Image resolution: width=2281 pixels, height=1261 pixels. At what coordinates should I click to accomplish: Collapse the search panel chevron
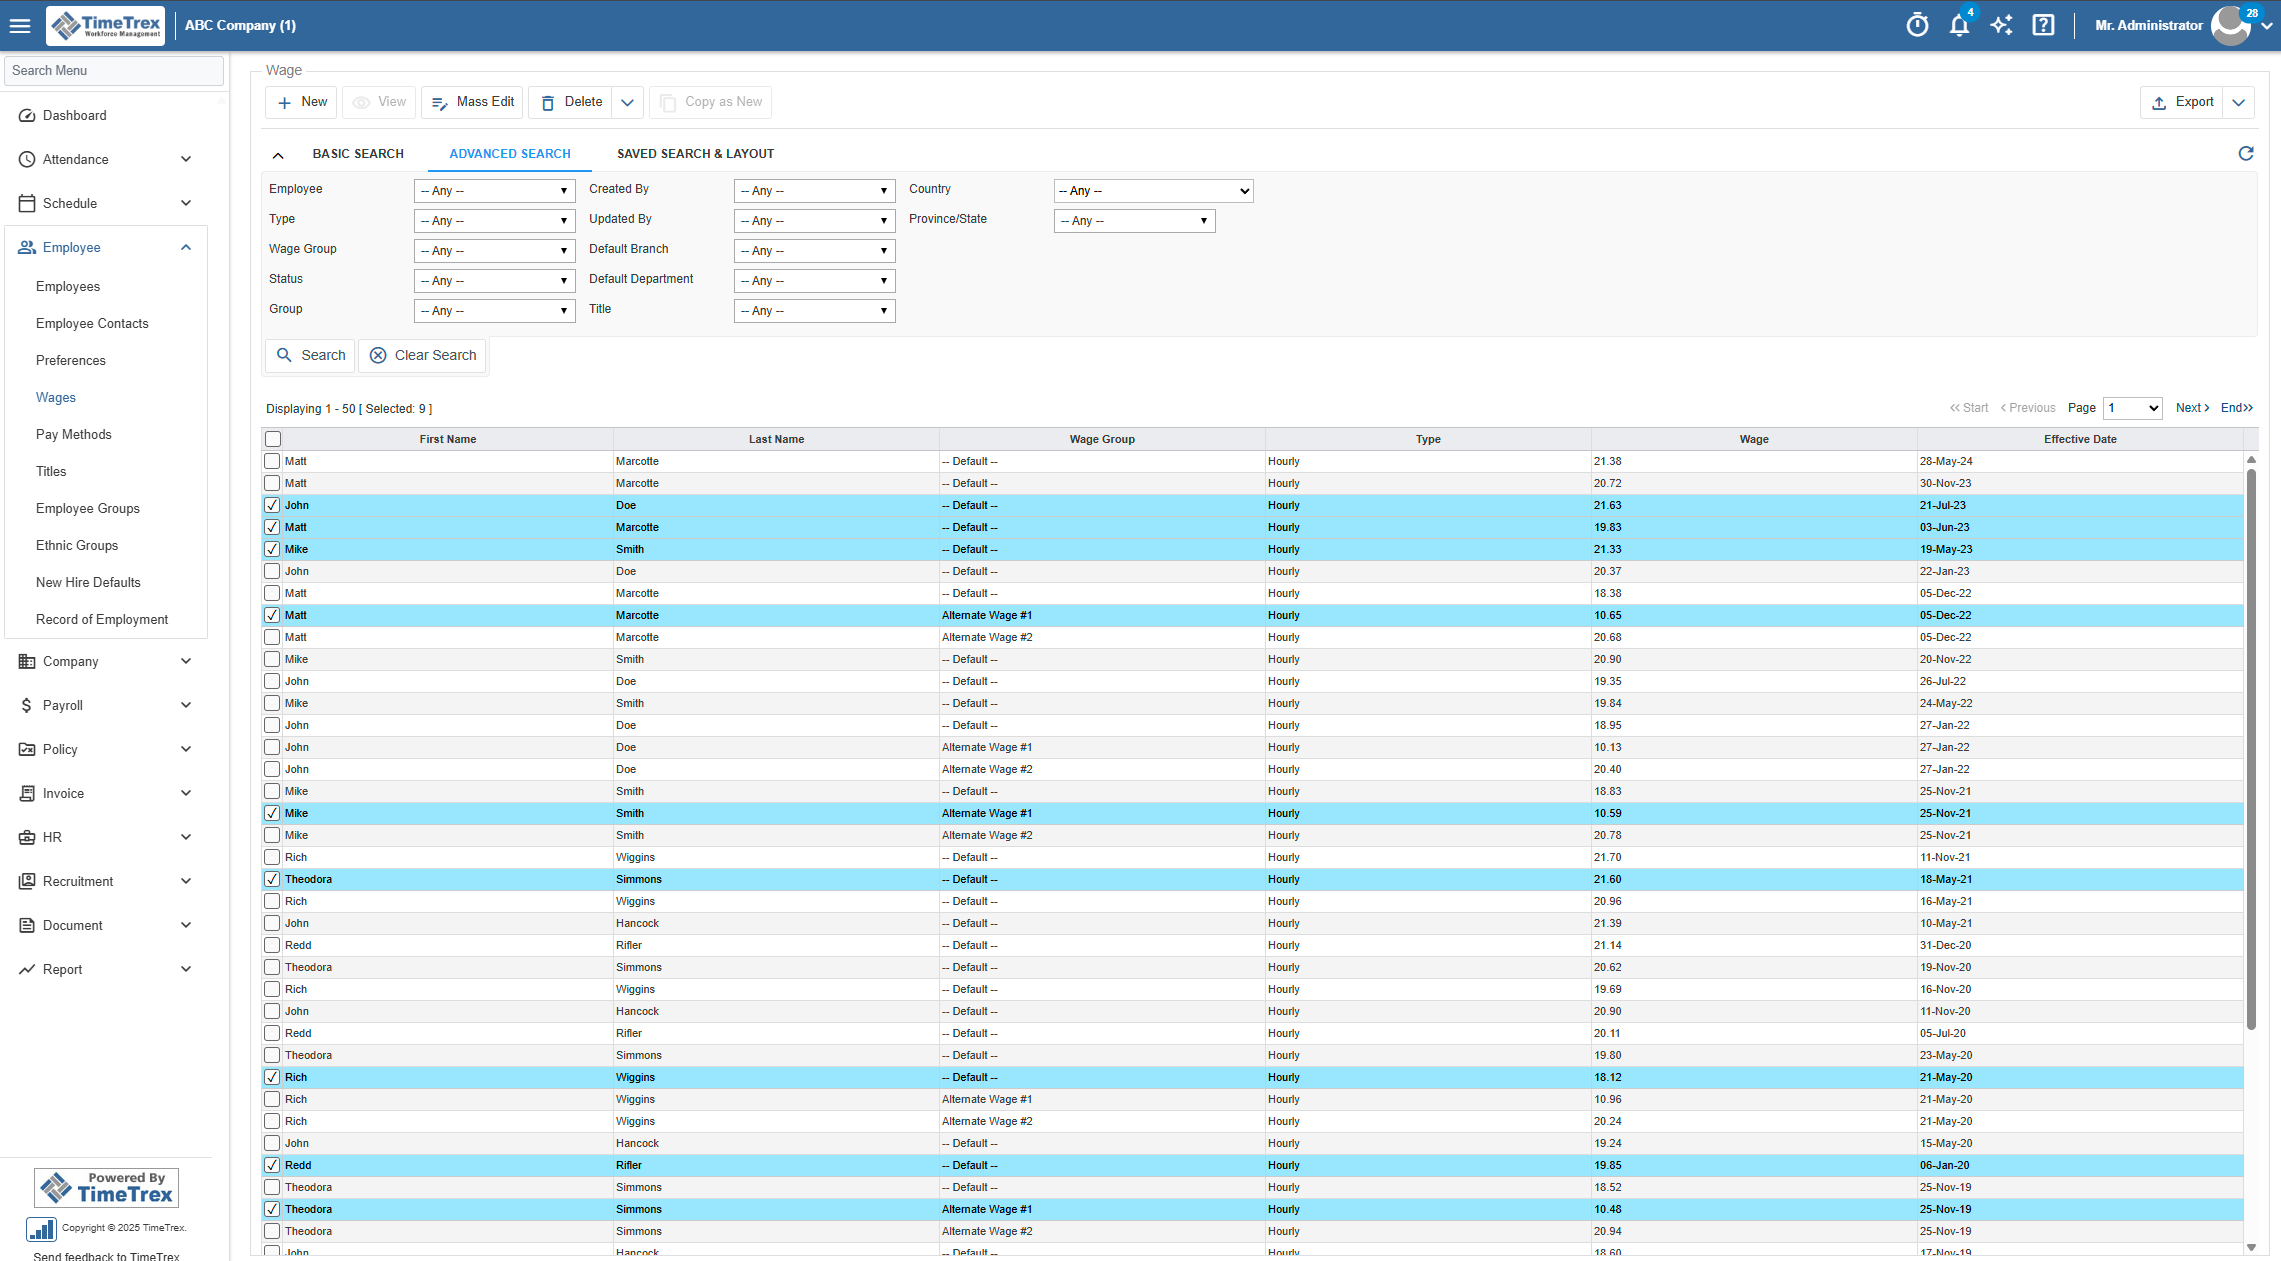(278, 154)
